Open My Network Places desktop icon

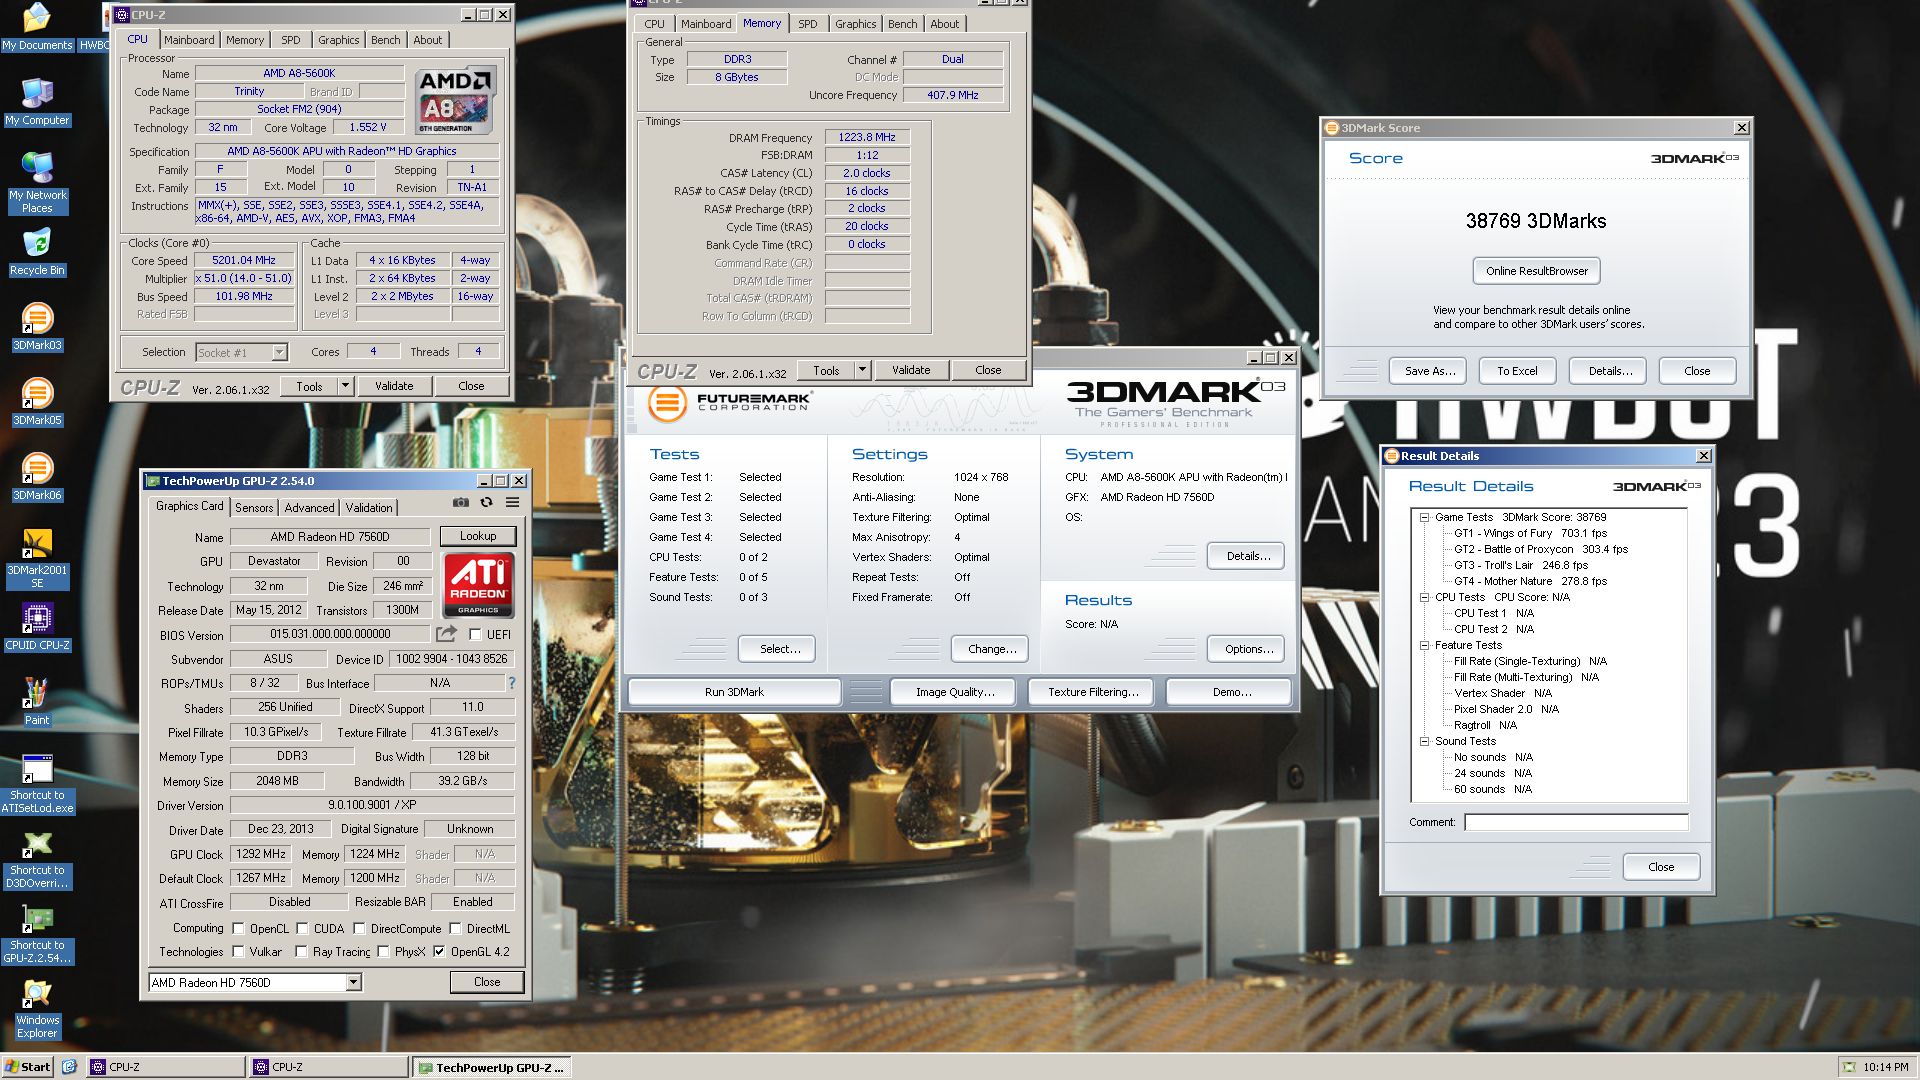[x=37, y=183]
